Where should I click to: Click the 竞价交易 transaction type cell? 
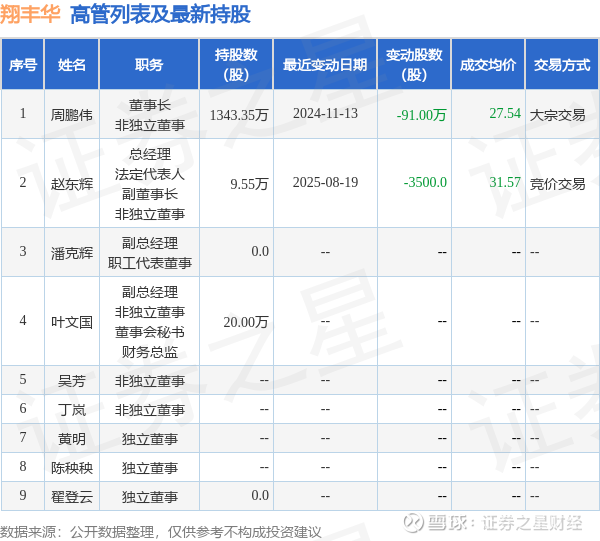[x=558, y=184]
